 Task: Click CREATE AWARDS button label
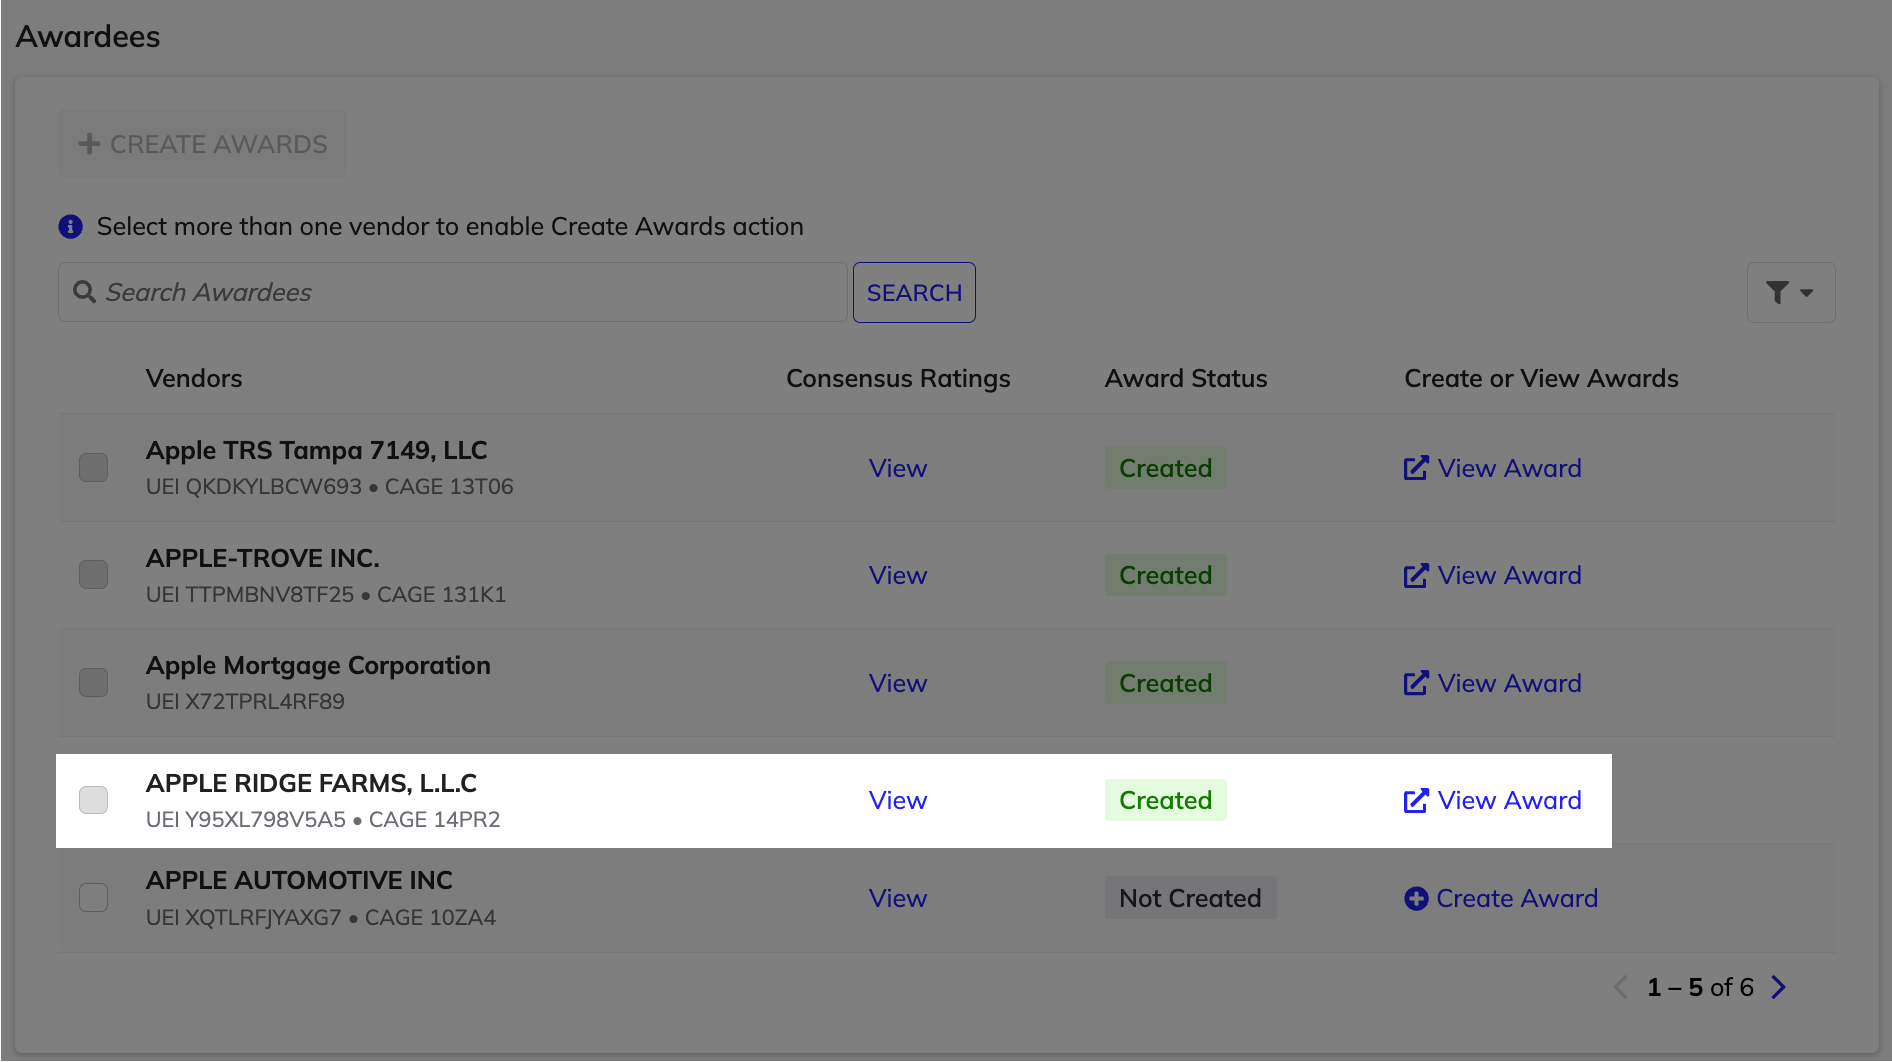pos(218,144)
